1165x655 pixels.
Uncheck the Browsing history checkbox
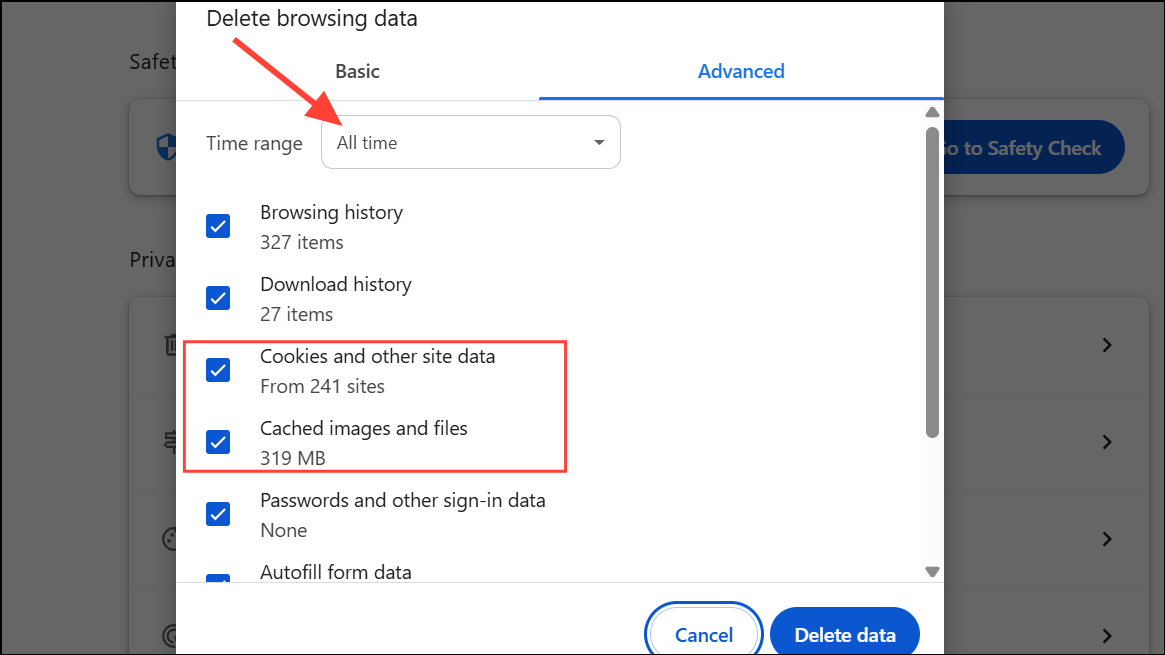click(218, 226)
